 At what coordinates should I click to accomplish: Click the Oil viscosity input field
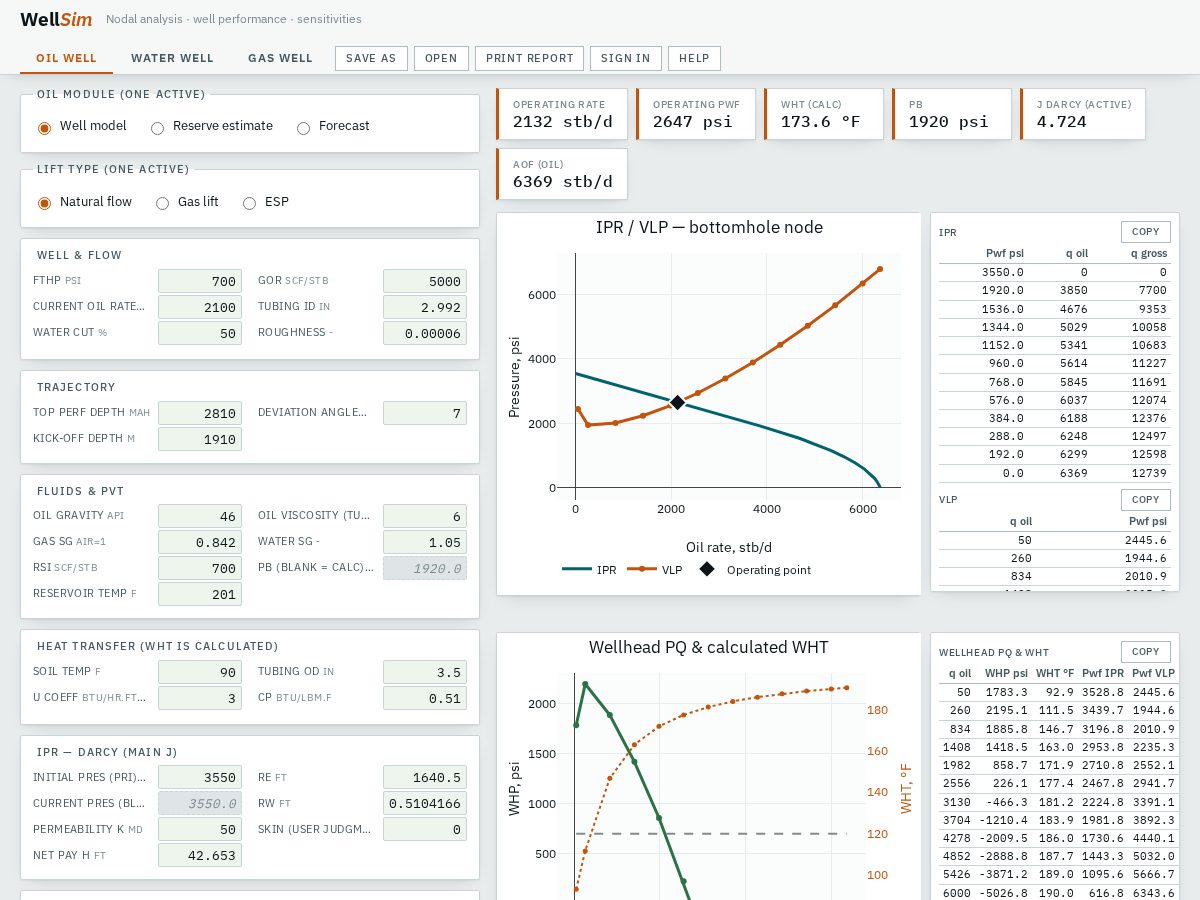click(425, 516)
